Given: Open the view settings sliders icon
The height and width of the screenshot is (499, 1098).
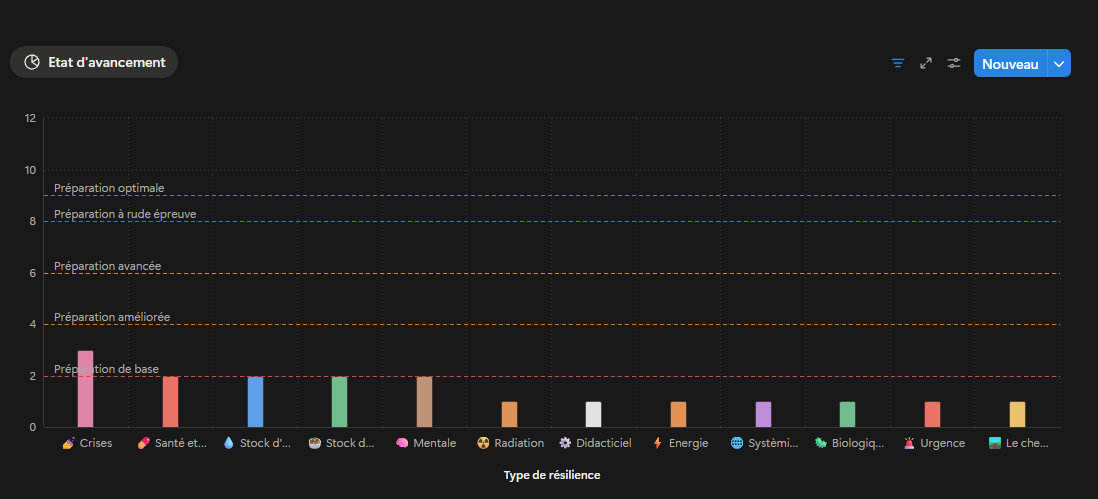Looking at the screenshot, I should click(954, 63).
